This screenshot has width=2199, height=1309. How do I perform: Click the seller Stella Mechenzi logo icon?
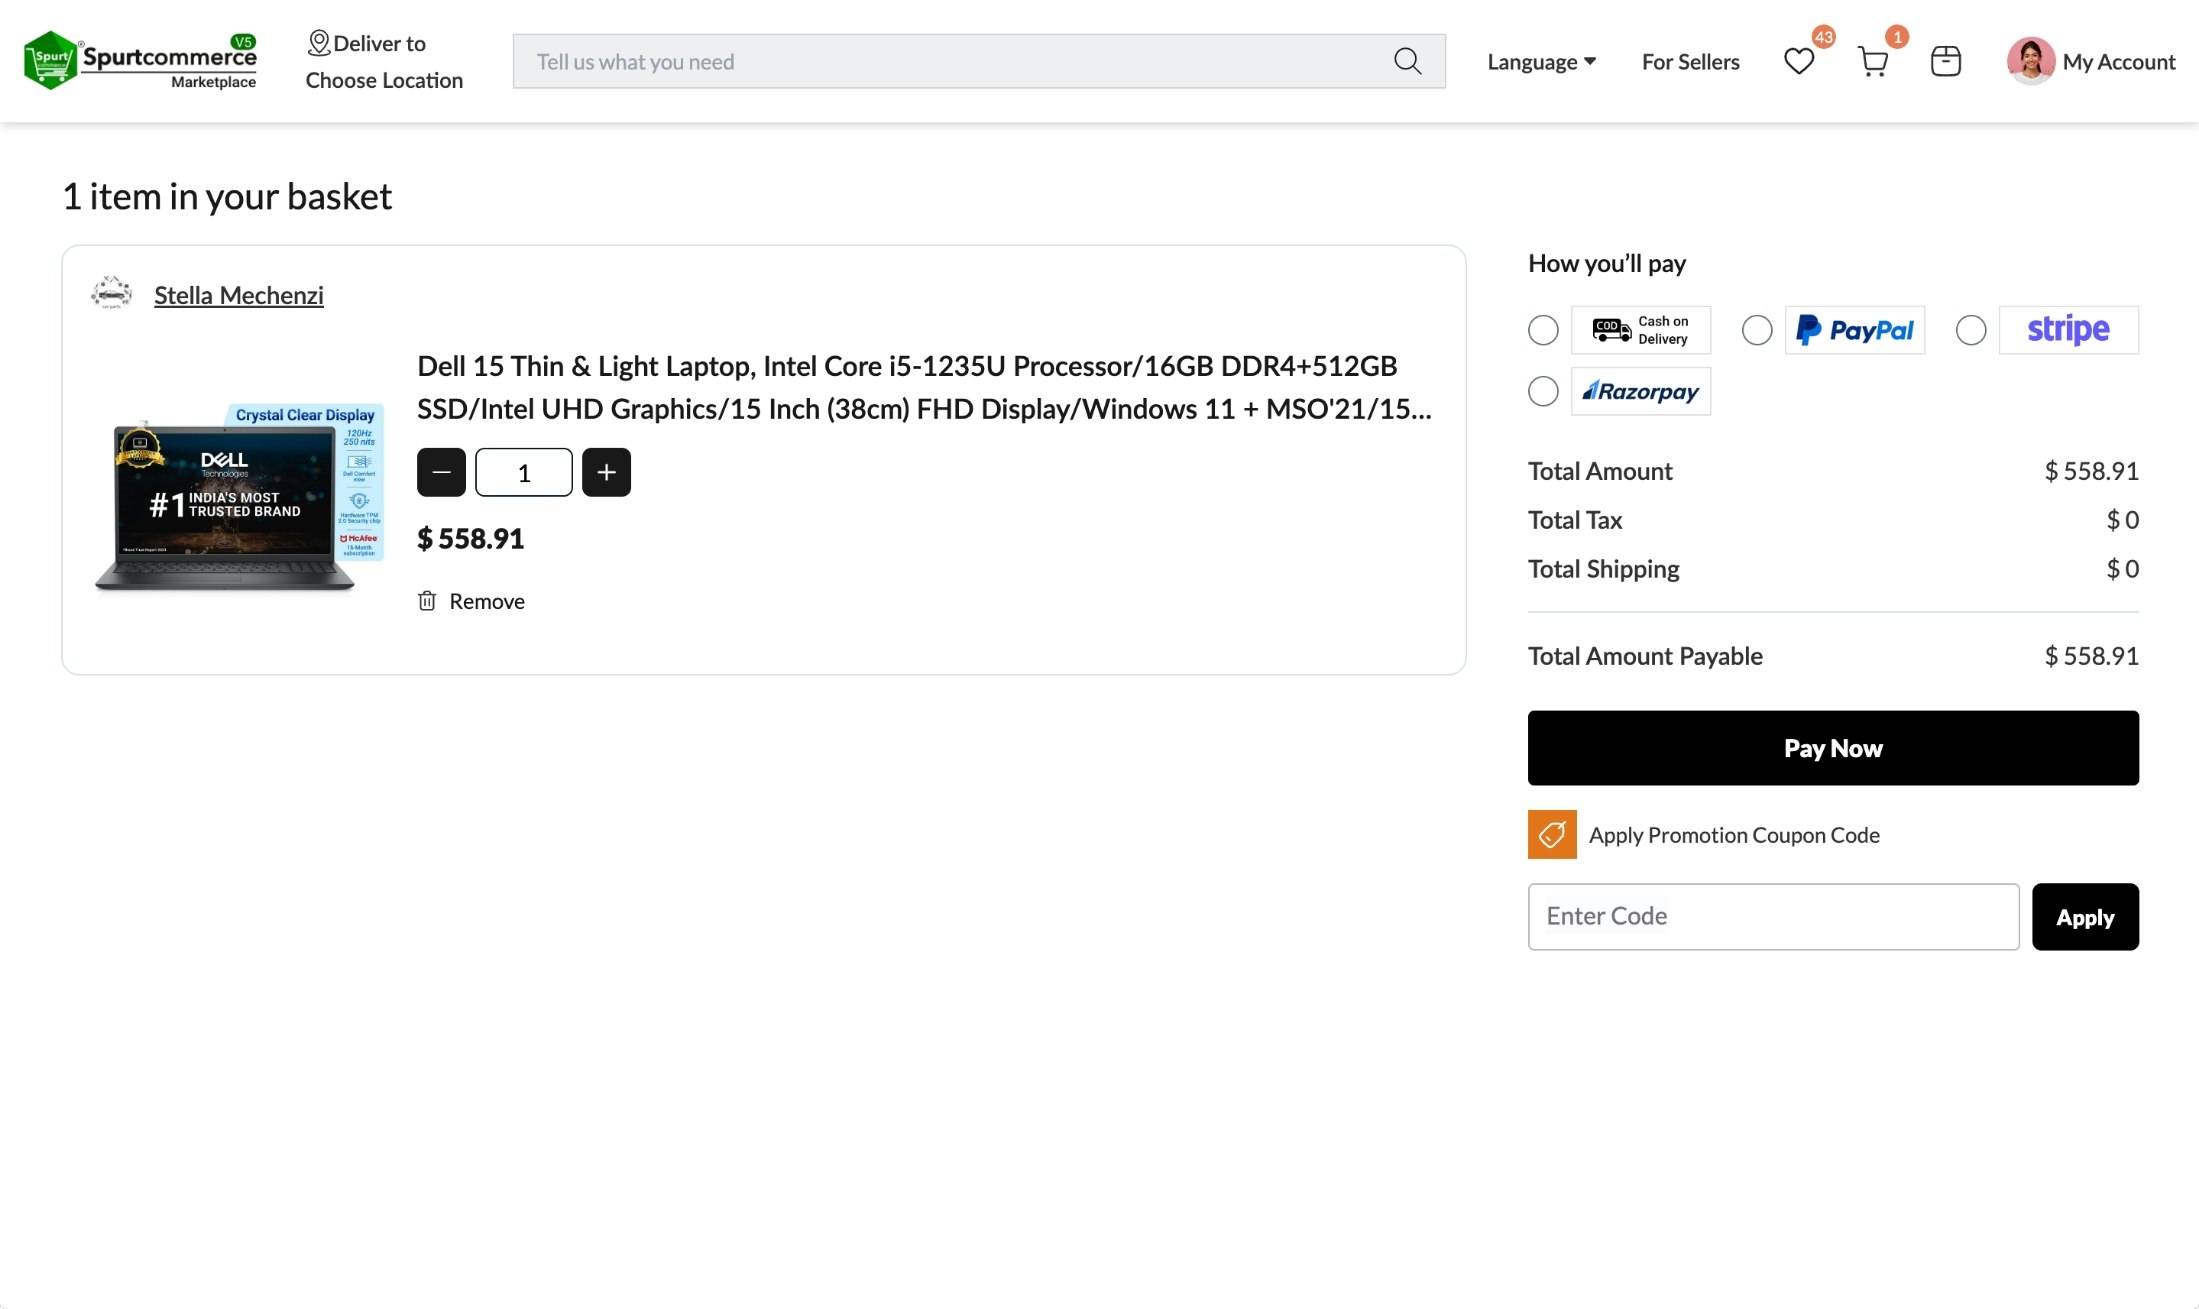[x=112, y=293]
